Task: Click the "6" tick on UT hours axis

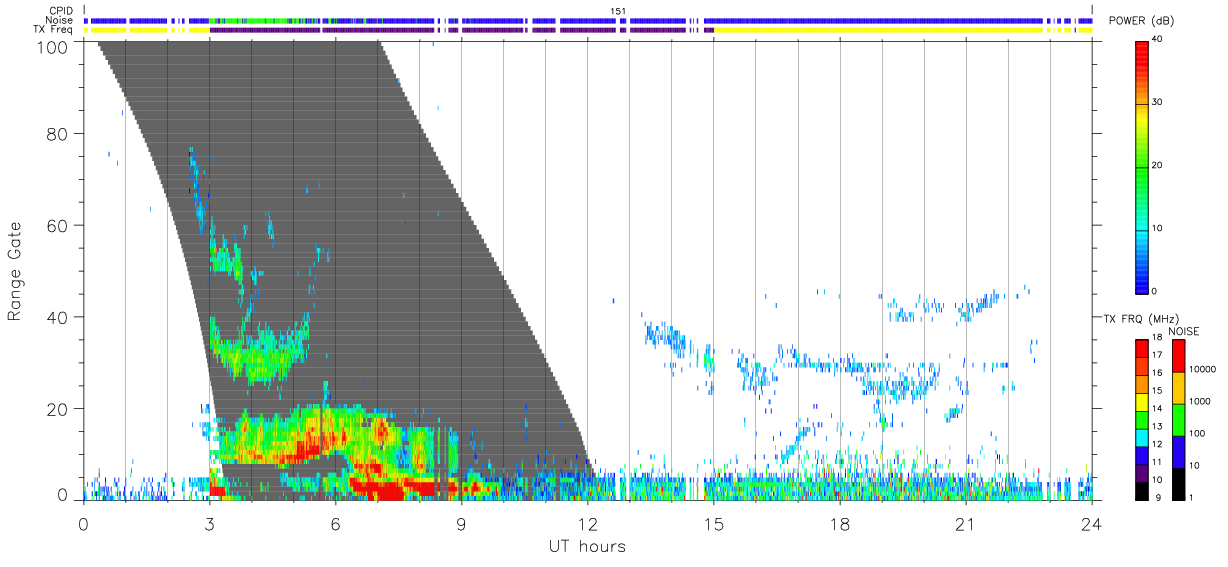Action: point(335,523)
